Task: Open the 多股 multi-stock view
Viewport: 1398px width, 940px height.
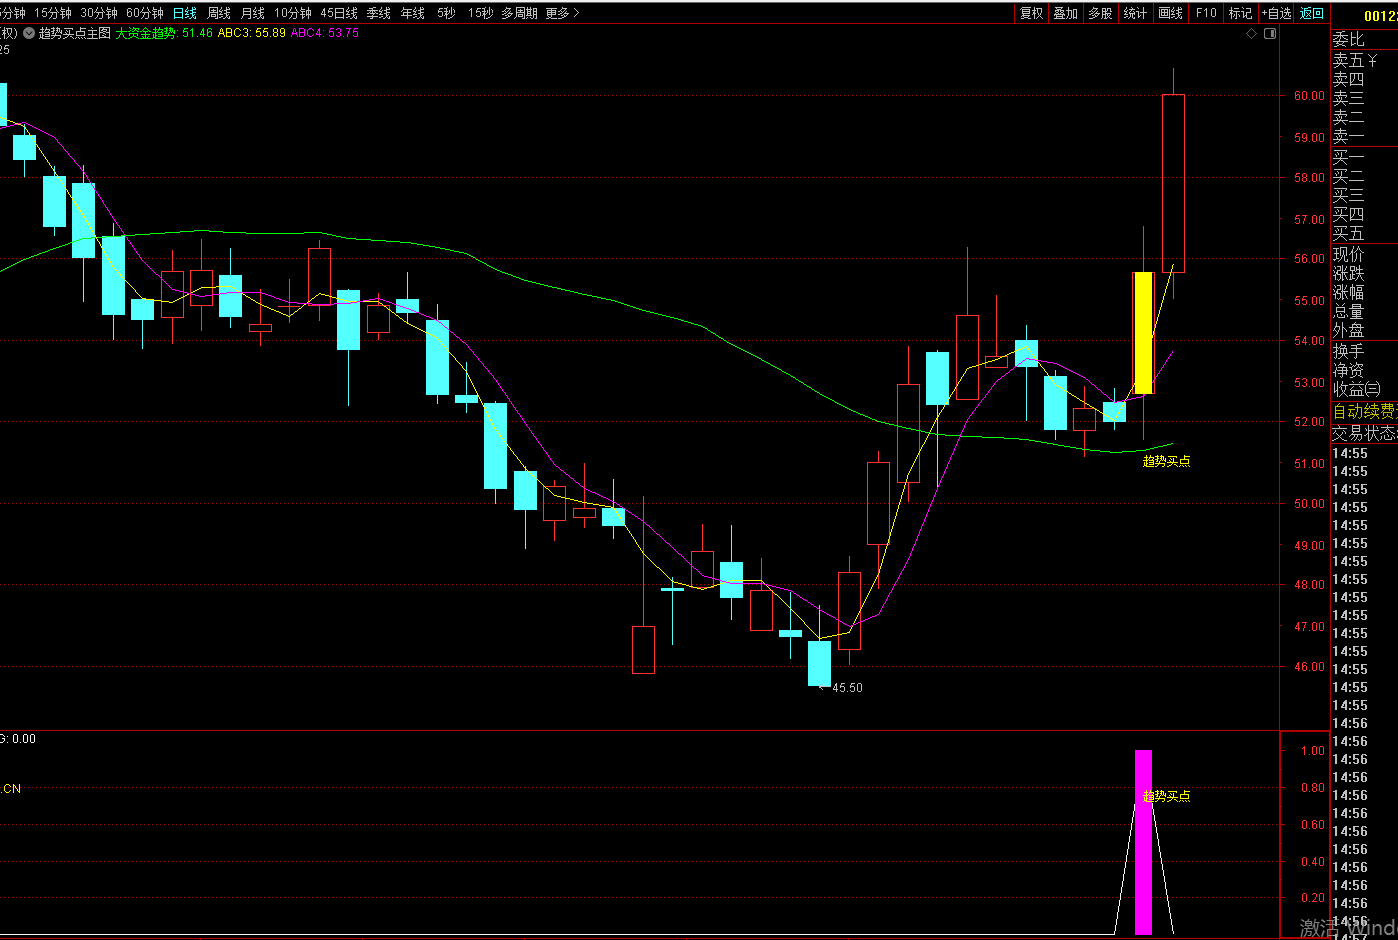Action: 1100,13
